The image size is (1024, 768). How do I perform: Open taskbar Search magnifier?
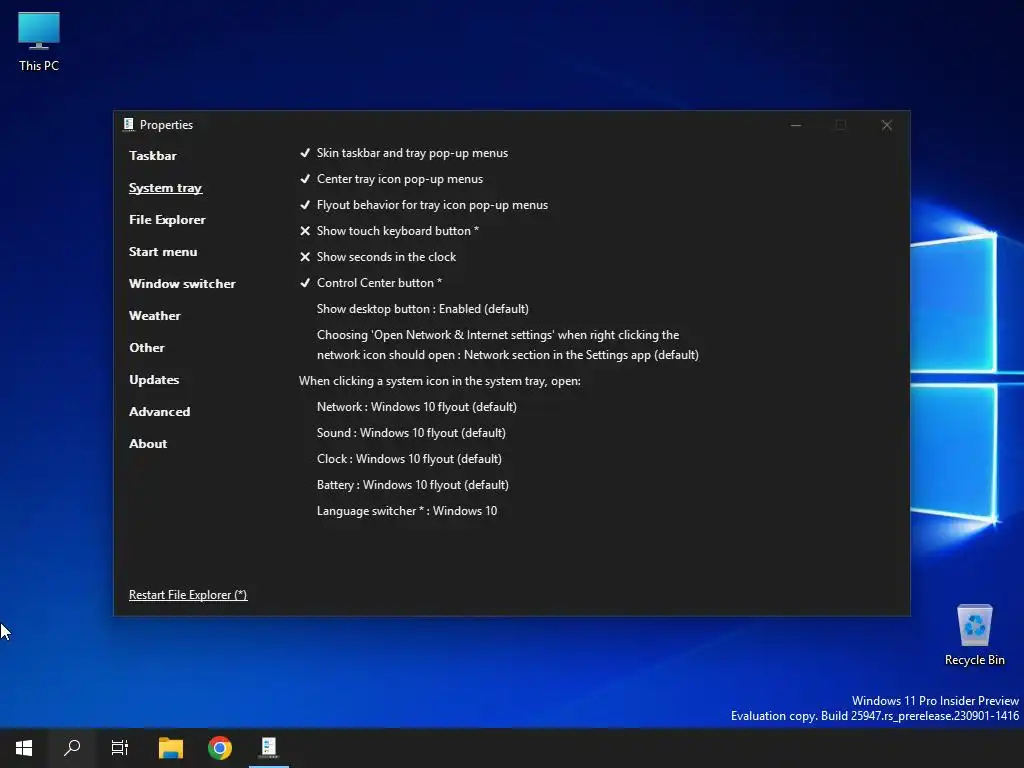tap(72, 747)
